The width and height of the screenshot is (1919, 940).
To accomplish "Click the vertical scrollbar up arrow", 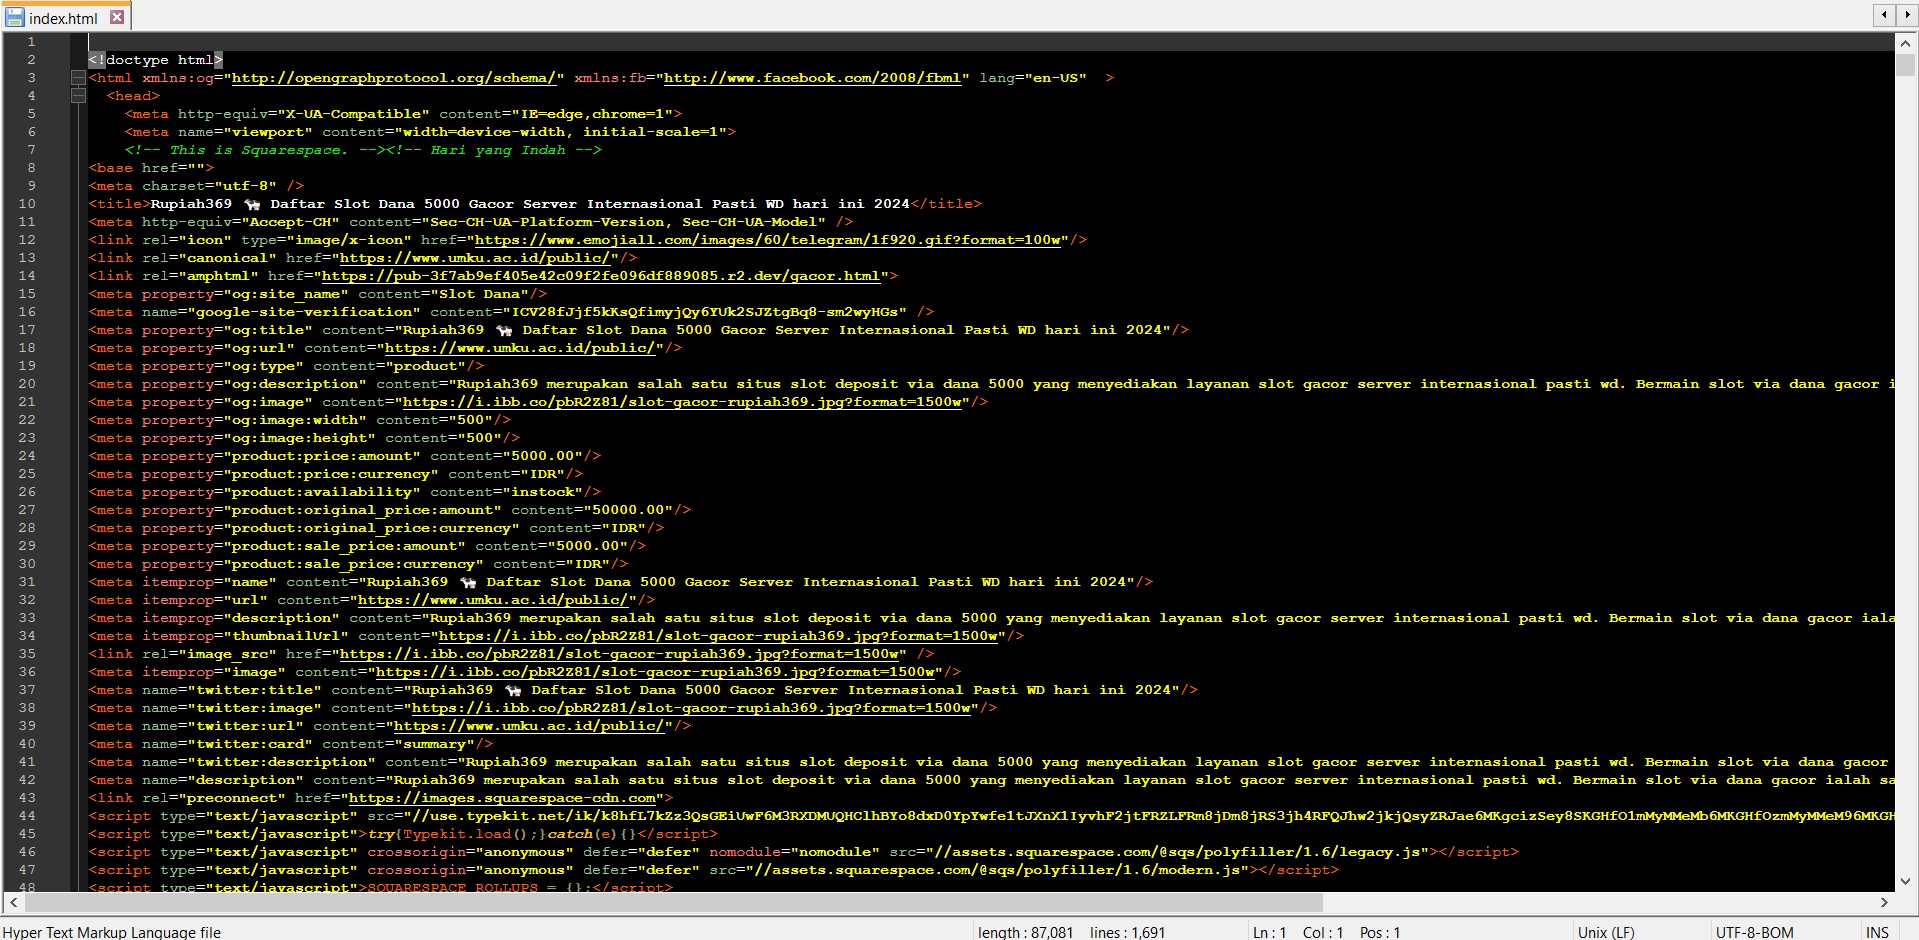I will [x=1905, y=42].
